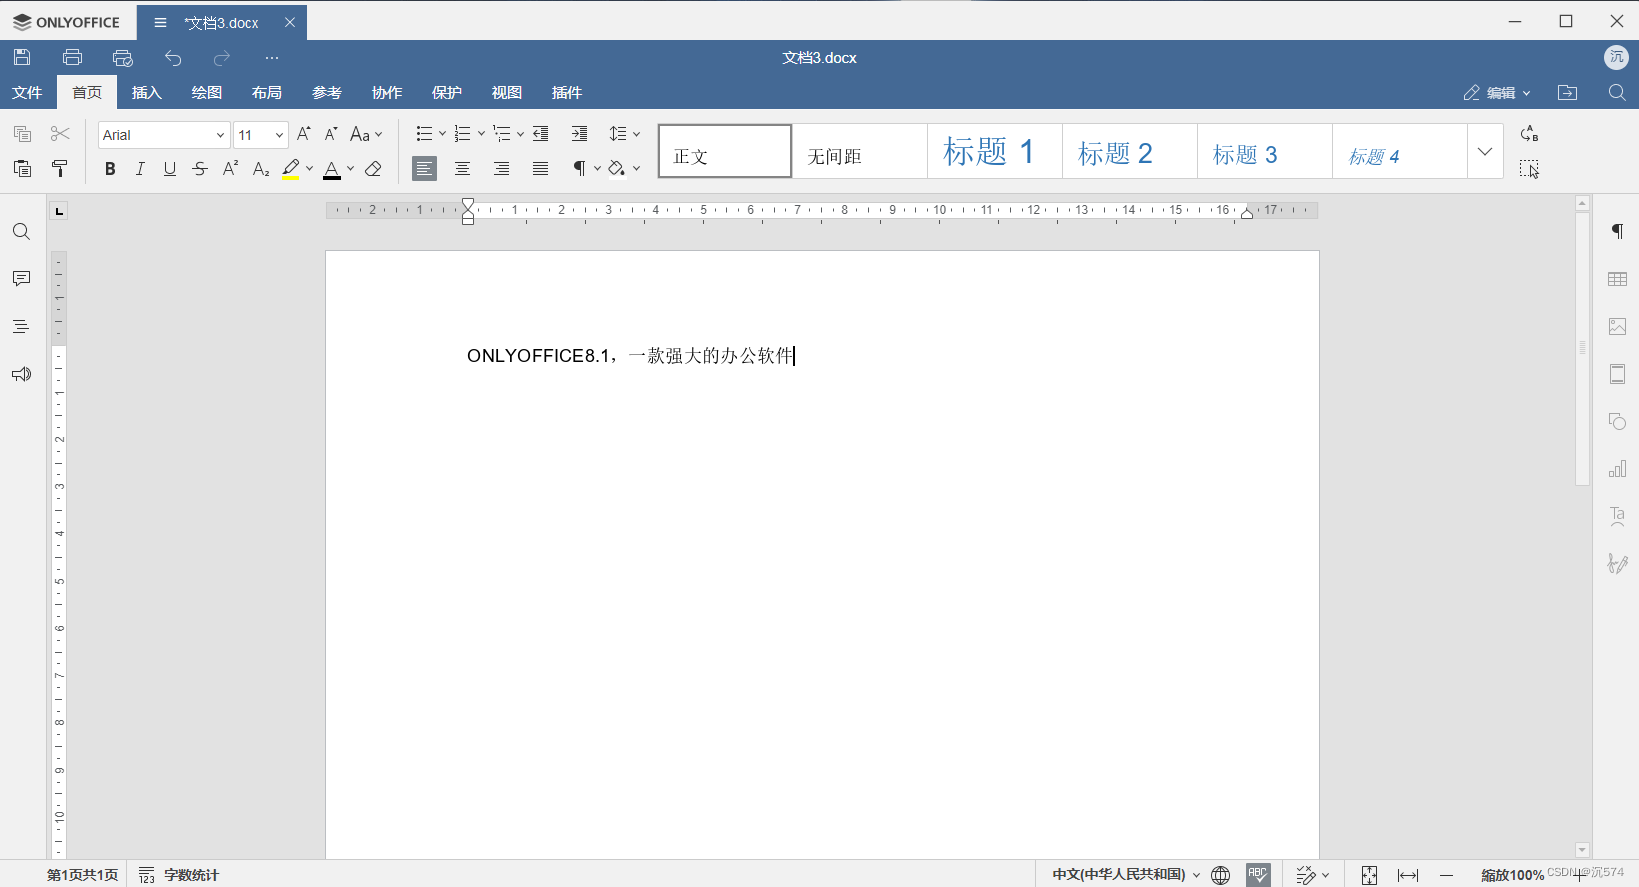Apply the 标题 2 style
The height and width of the screenshot is (887, 1639).
tap(1130, 151)
